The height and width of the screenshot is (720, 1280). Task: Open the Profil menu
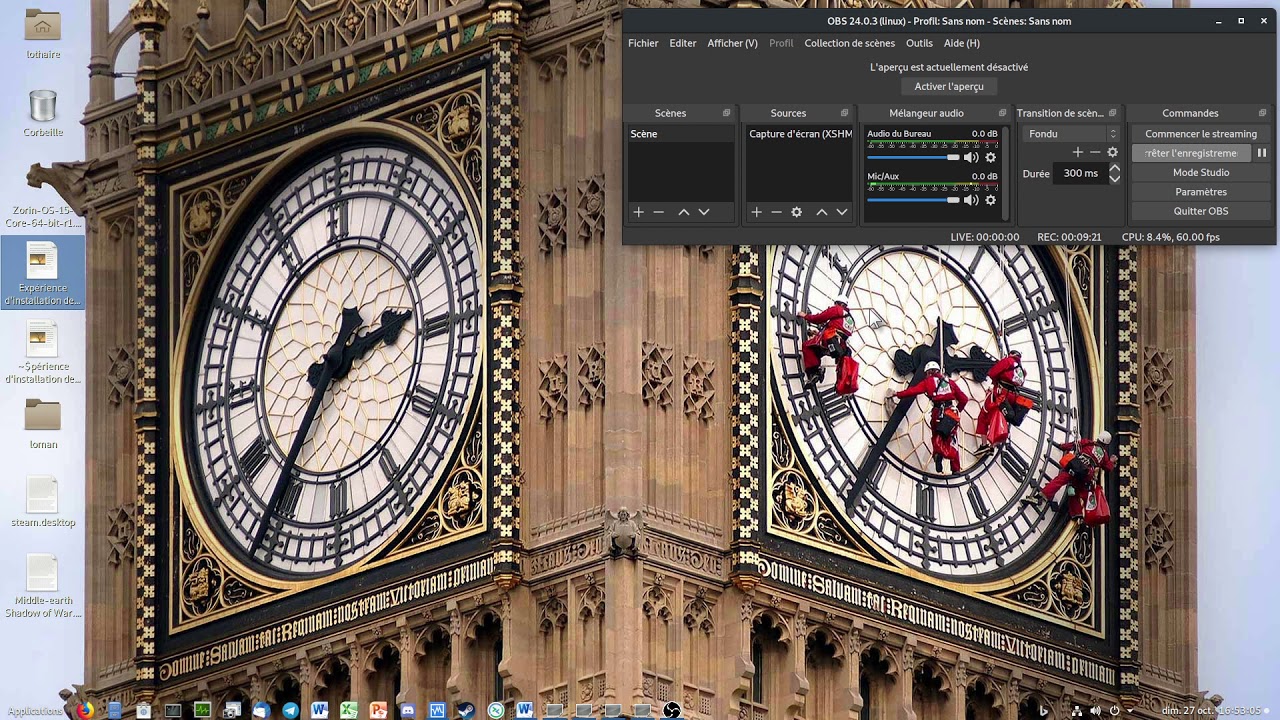coord(781,43)
